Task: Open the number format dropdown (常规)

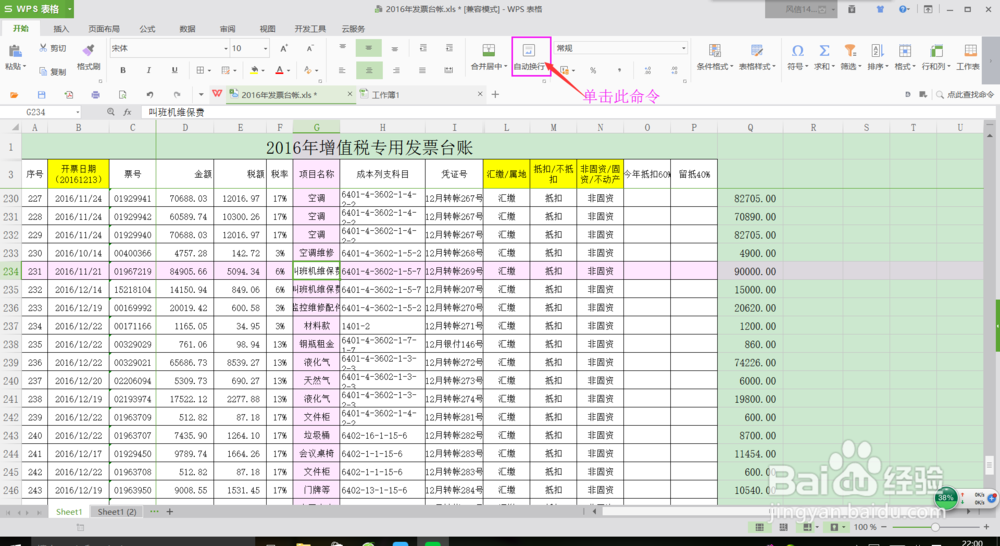Action: [x=684, y=48]
